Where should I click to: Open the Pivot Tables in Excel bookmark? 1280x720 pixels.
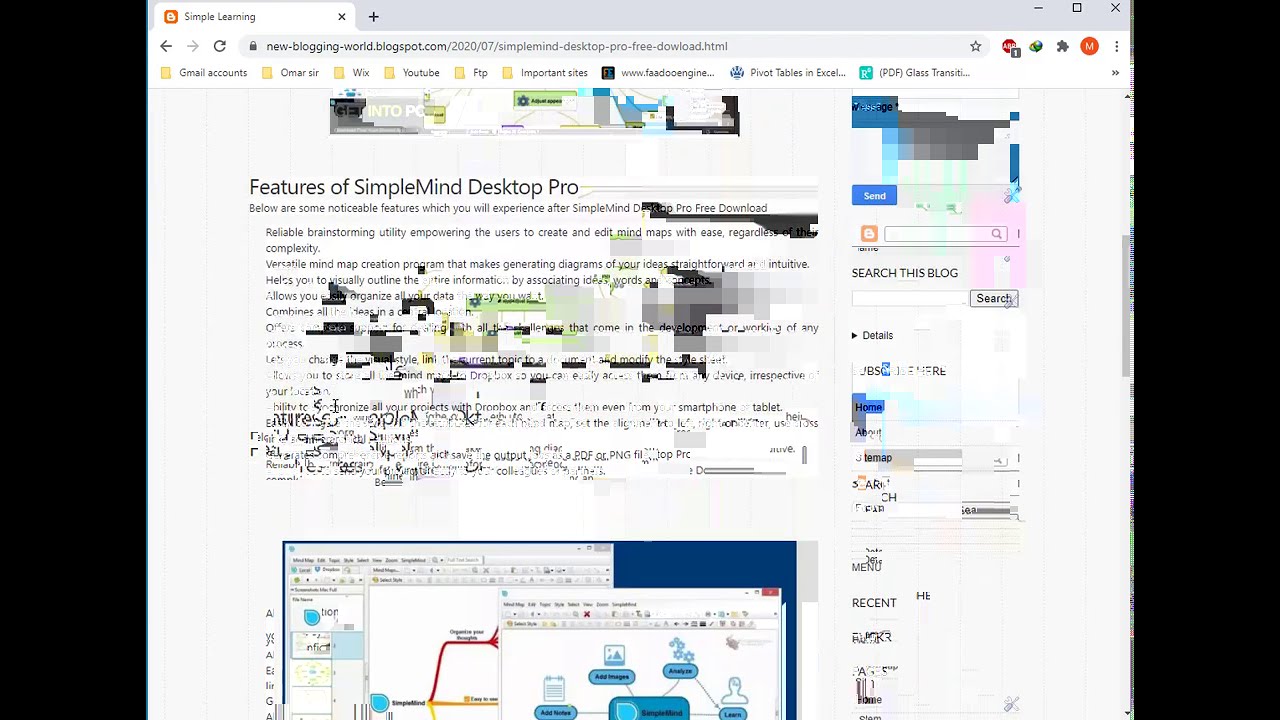788,72
